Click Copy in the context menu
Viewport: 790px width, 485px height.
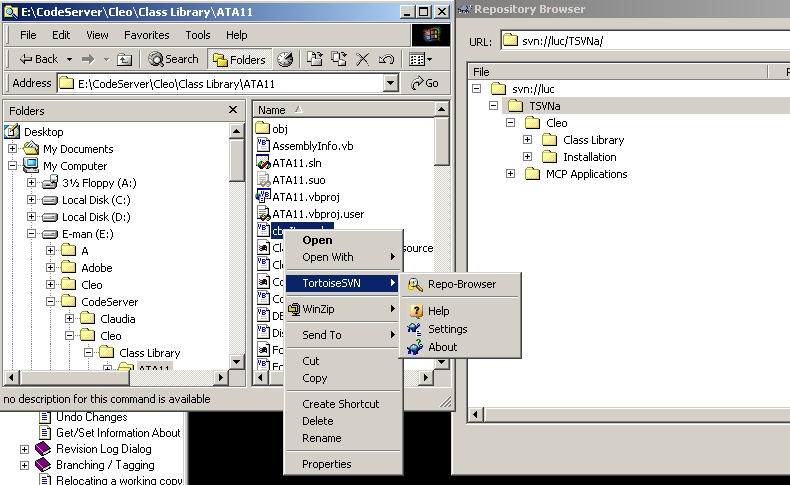tap(343, 378)
